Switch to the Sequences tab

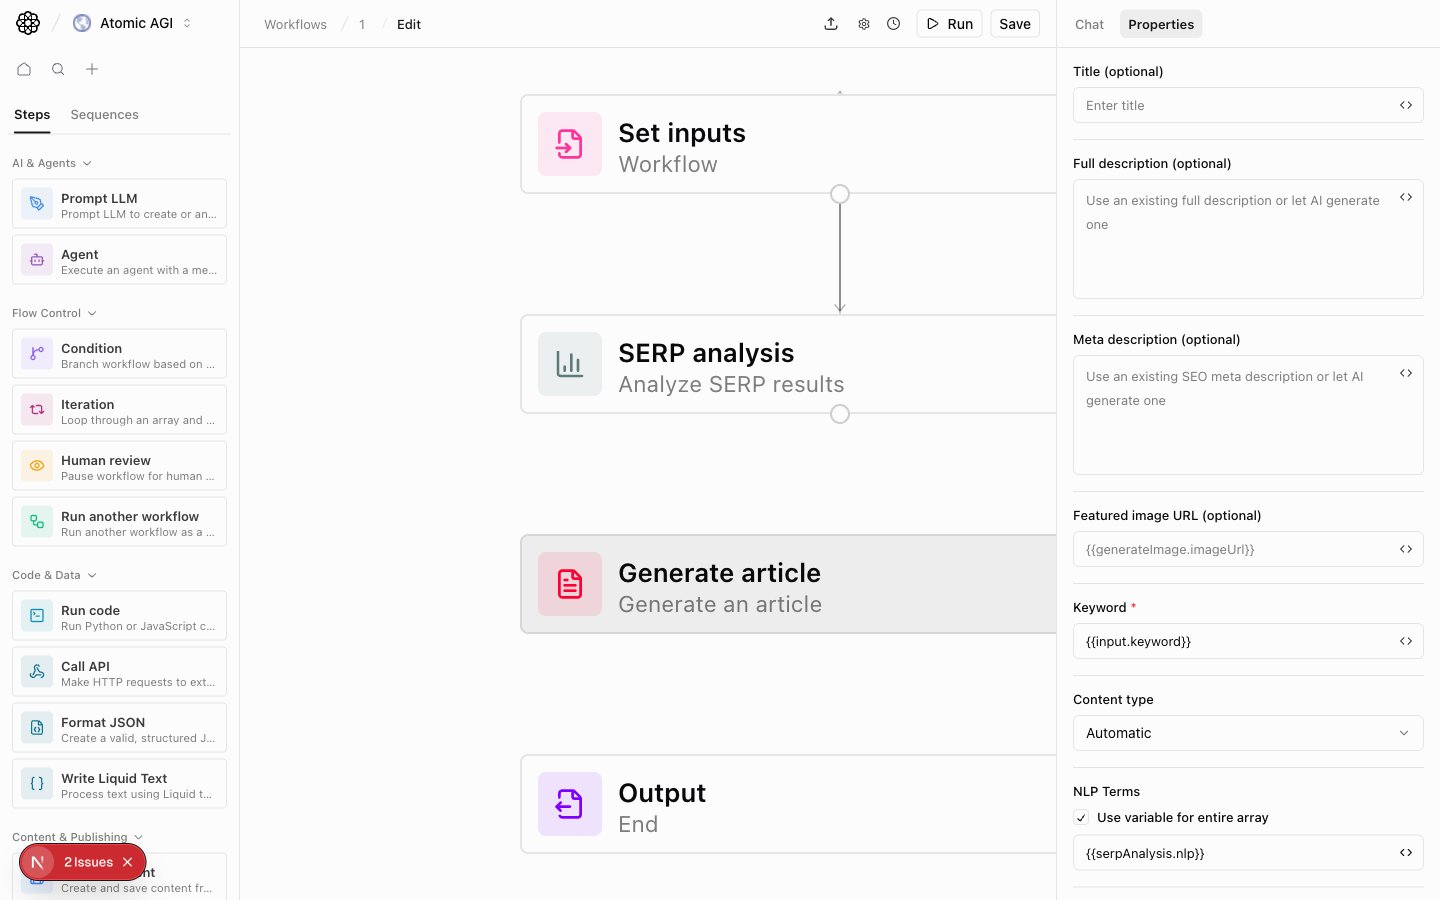pos(104,115)
